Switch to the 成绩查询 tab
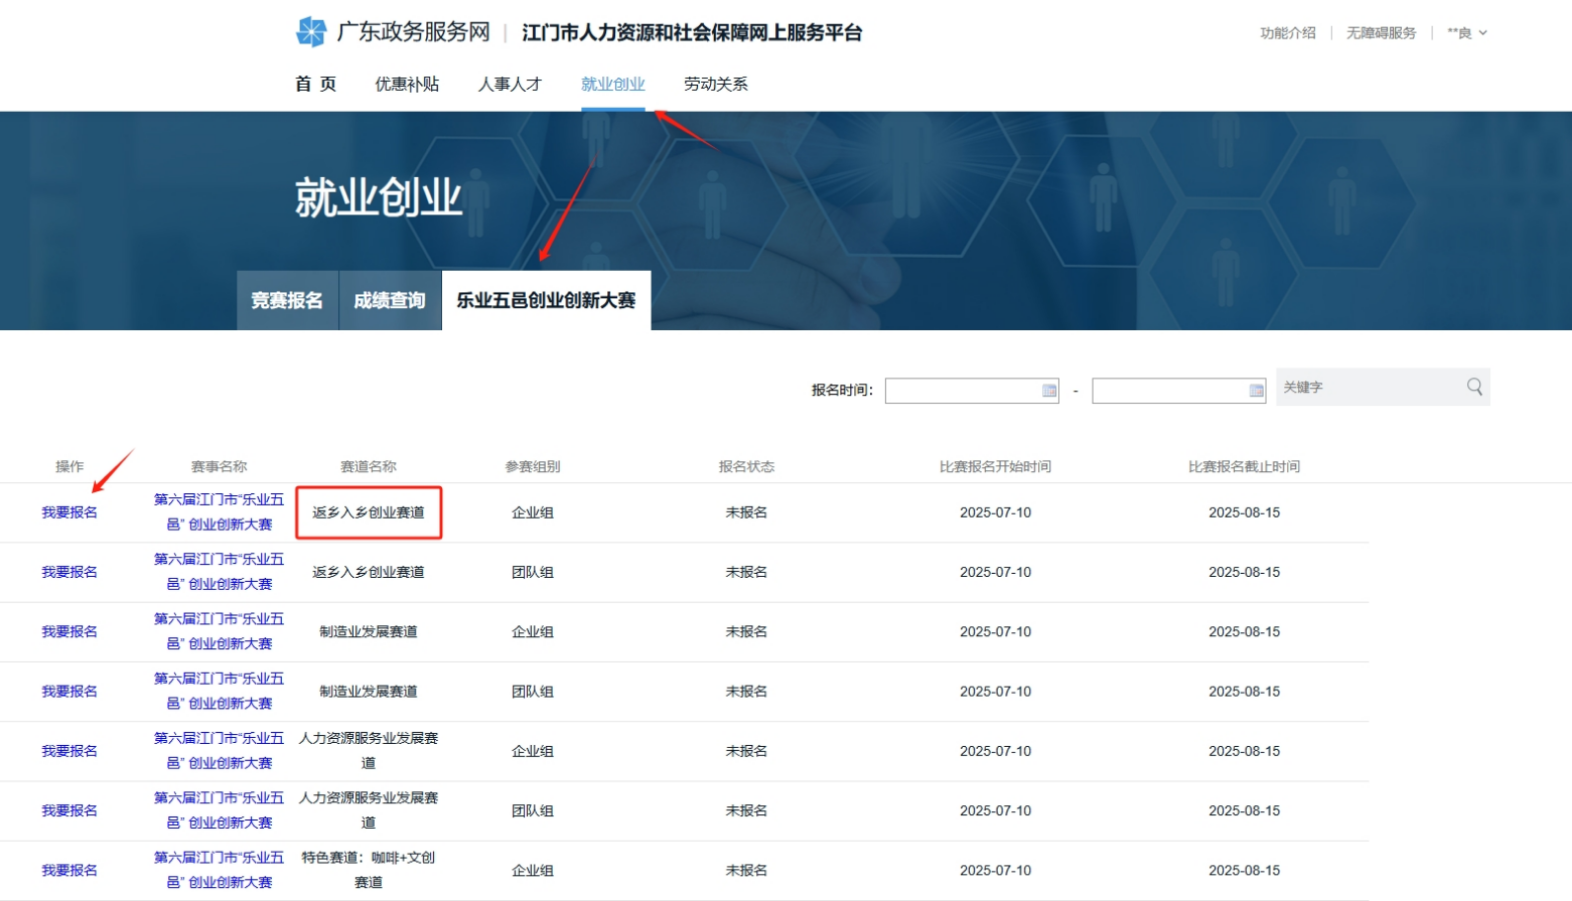The width and height of the screenshot is (1572, 901). [x=390, y=300]
